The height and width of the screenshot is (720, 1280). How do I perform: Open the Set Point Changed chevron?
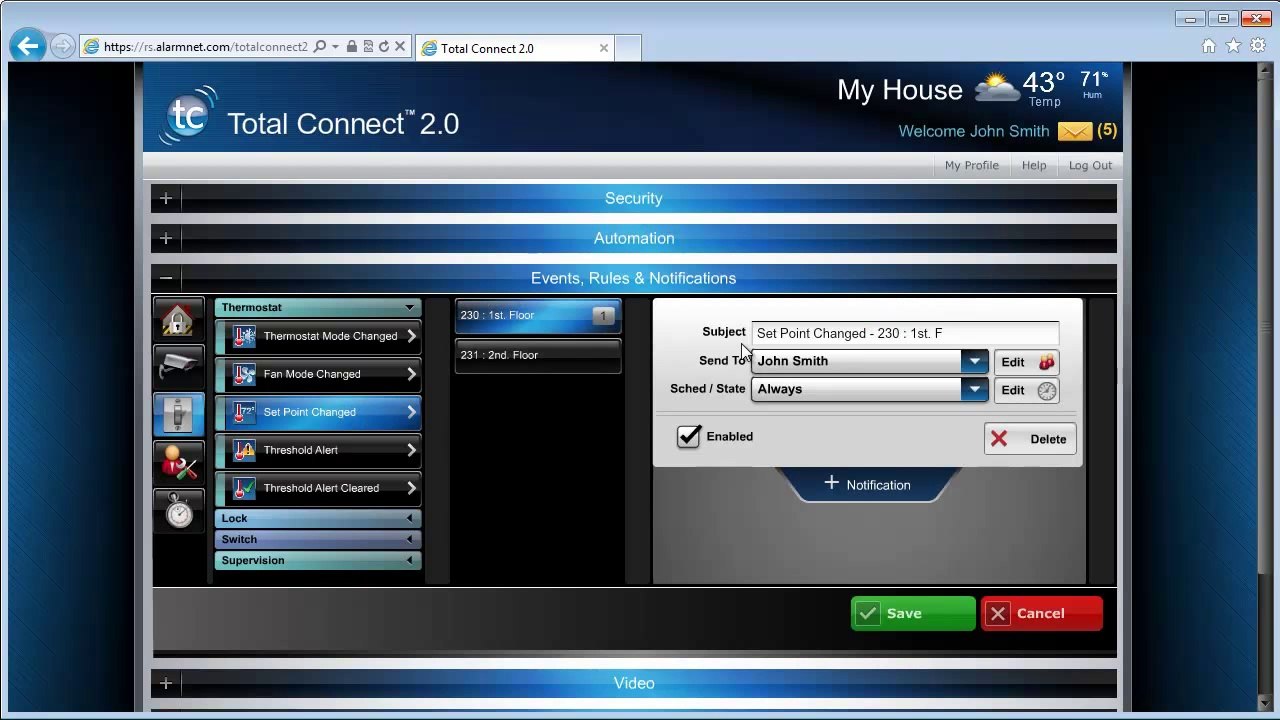pyautogui.click(x=411, y=412)
